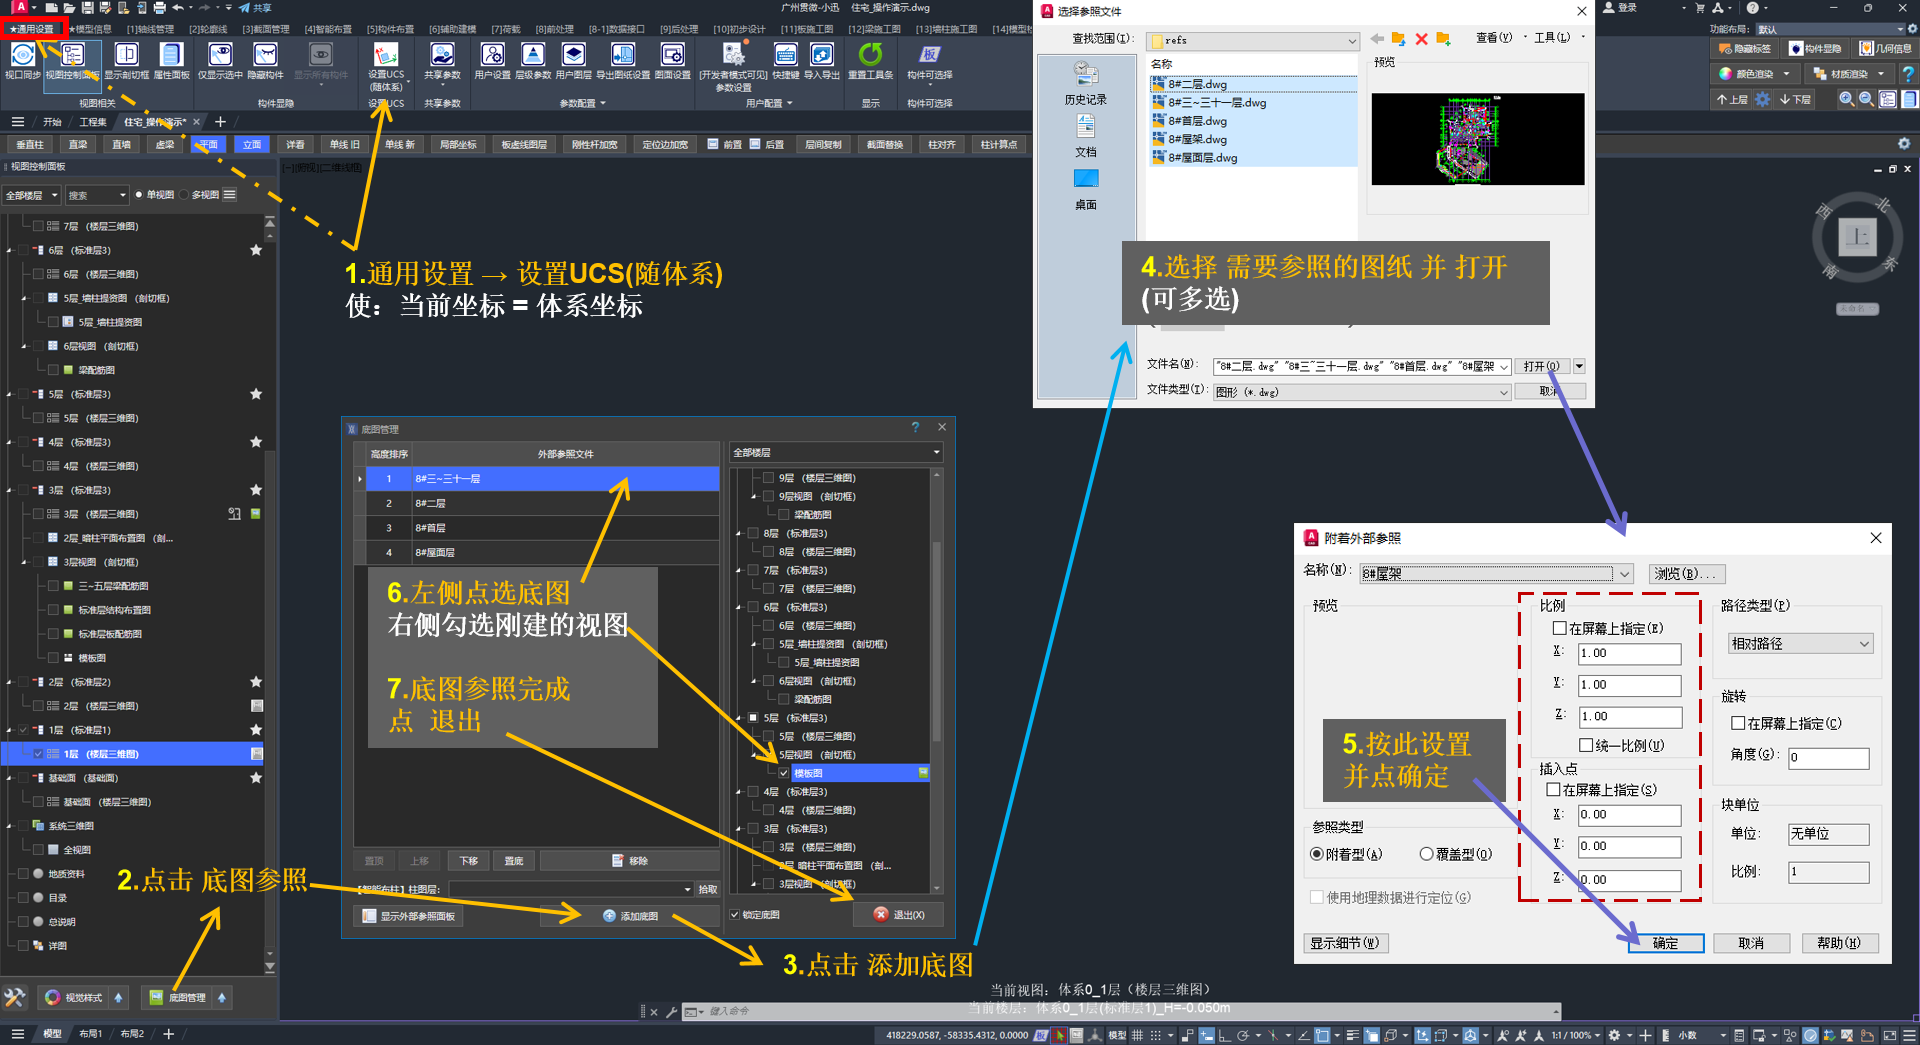This screenshot has height=1045, width=1920.
Task: Click the 底图管理 button in the bottom panel
Action: (x=178, y=997)
